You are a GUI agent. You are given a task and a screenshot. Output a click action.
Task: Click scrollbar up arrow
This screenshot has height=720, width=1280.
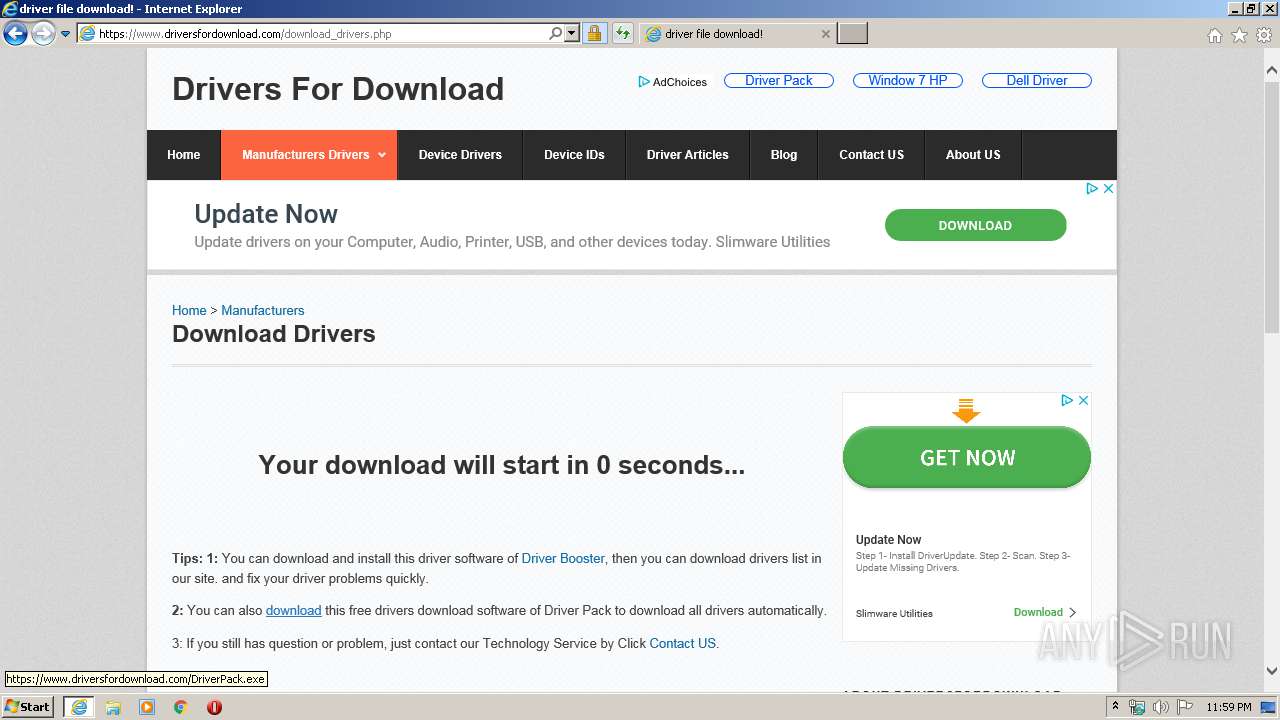[1272, 70]
